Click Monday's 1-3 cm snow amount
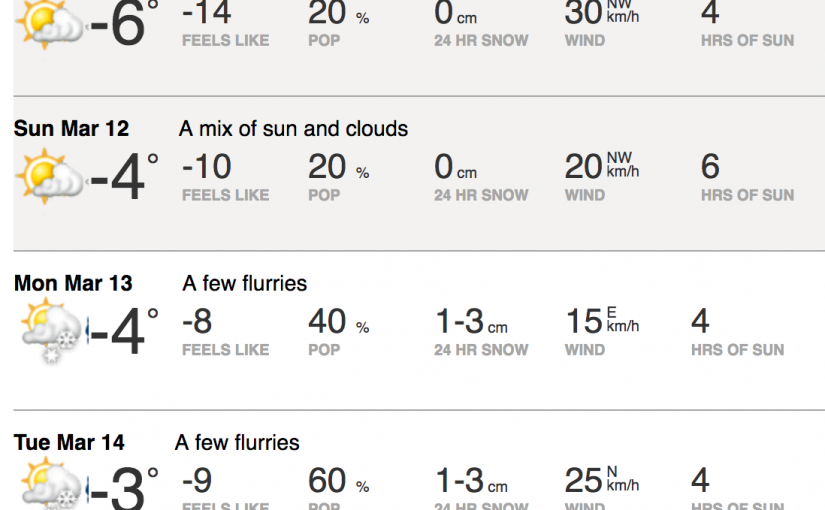825x510 pixels. pyautogui.click(x=471, y=322)
